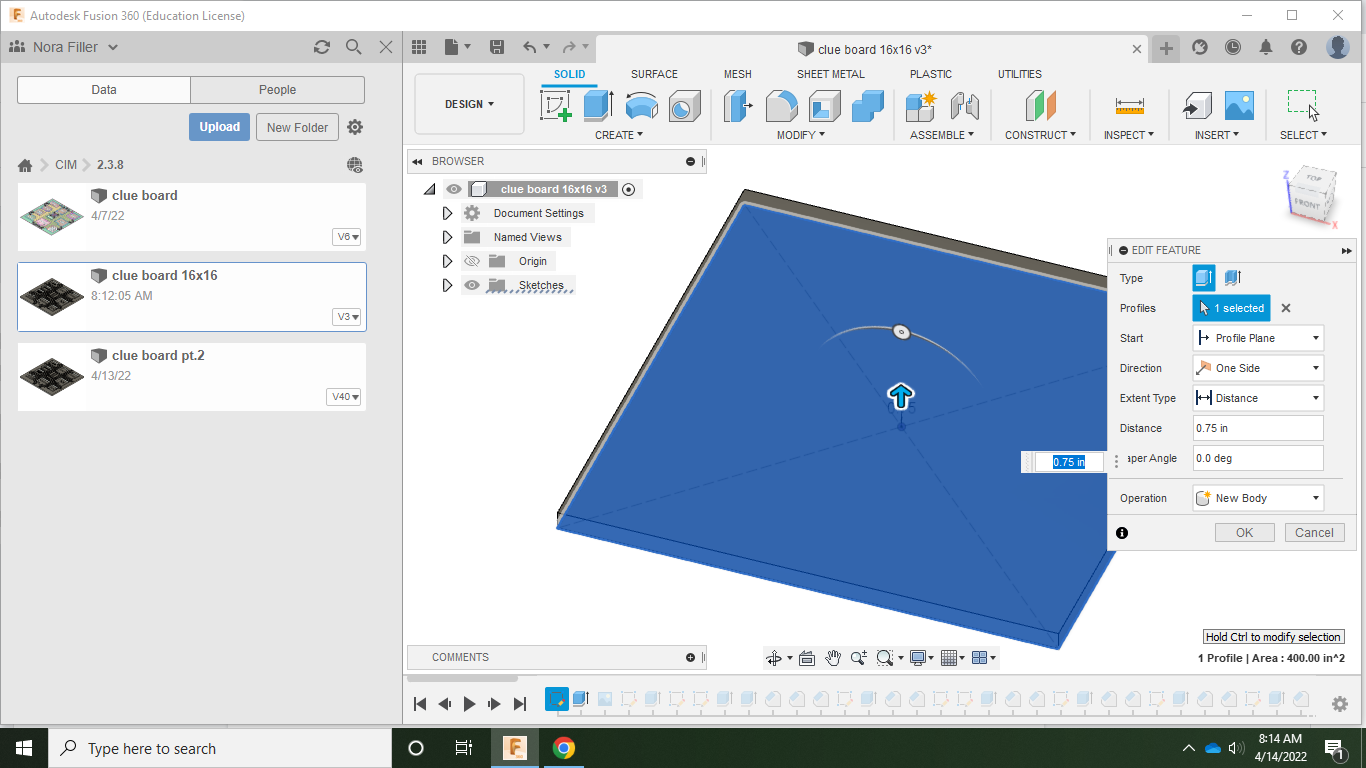
Task: Open the Operation dropdown showing New Body
Action: (x=1258, y=498)
